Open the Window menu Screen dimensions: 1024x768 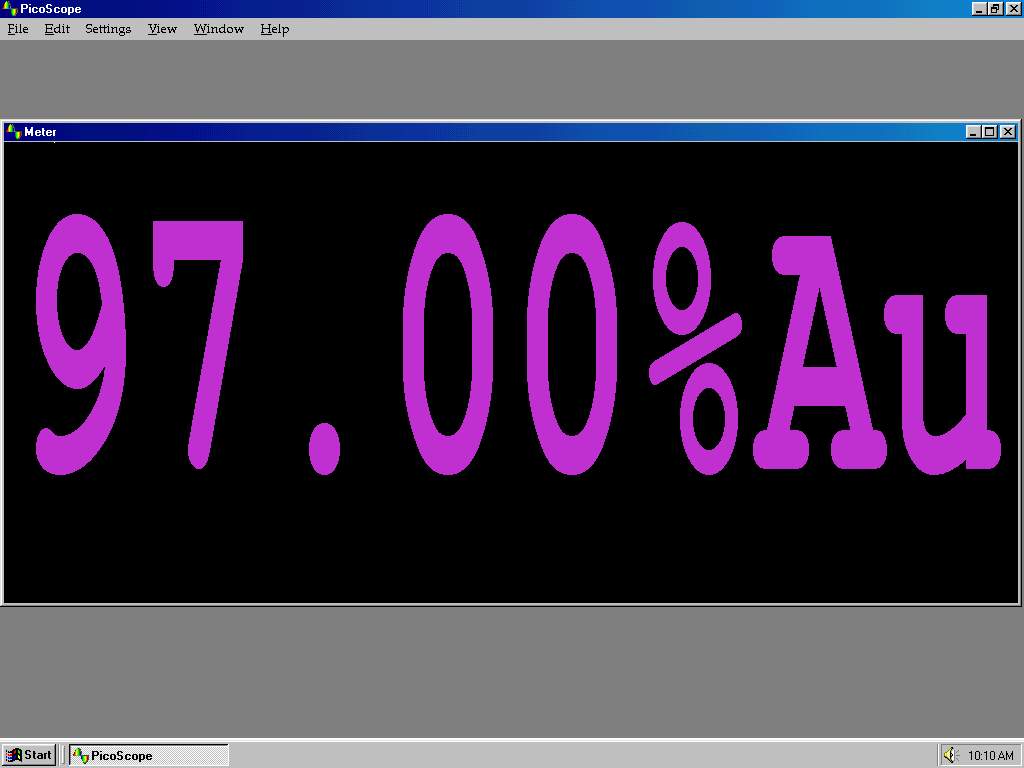[x=219, y=29]
